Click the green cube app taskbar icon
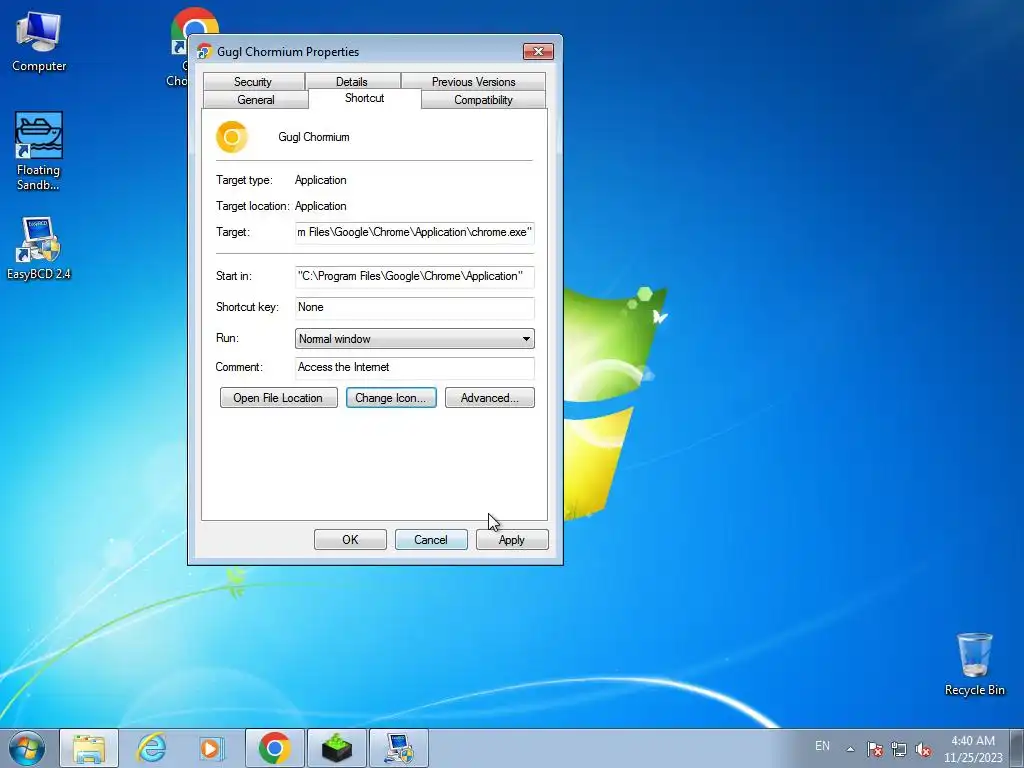 pos(336,748)
